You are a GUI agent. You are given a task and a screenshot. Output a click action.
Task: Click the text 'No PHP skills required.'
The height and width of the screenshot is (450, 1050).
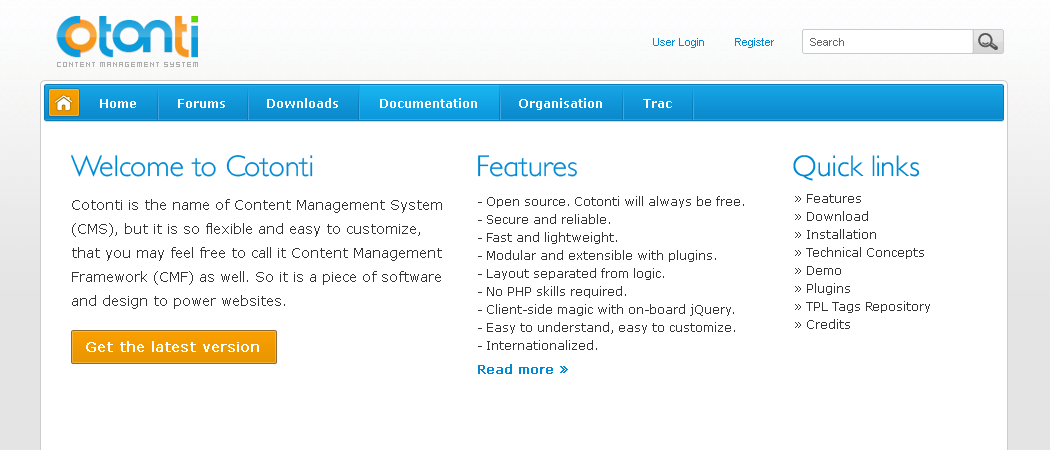point(556,291)
